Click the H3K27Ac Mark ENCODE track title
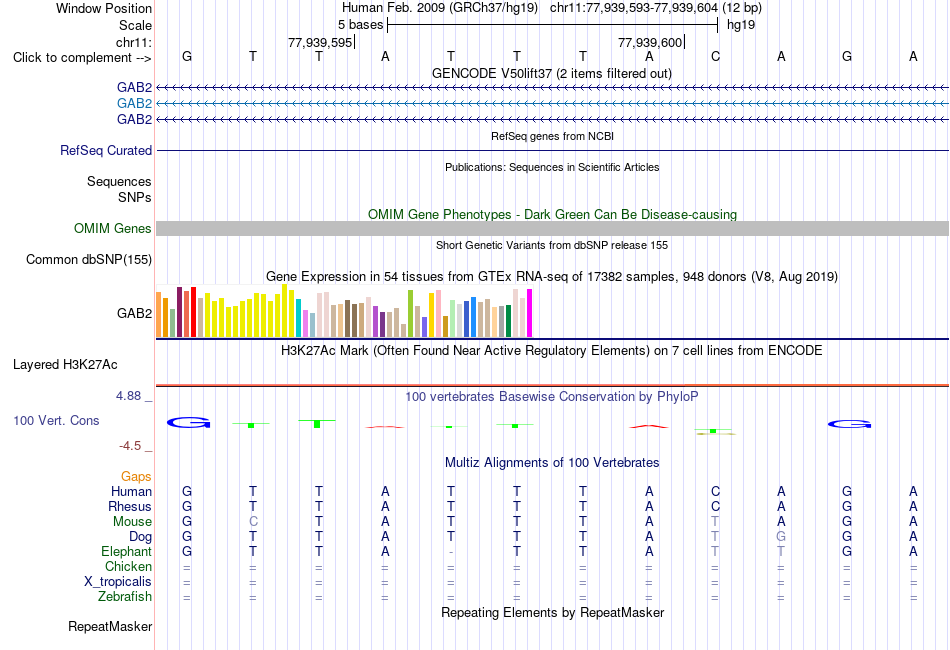Viewport: 950px width, 650px height. click(552, 351)
